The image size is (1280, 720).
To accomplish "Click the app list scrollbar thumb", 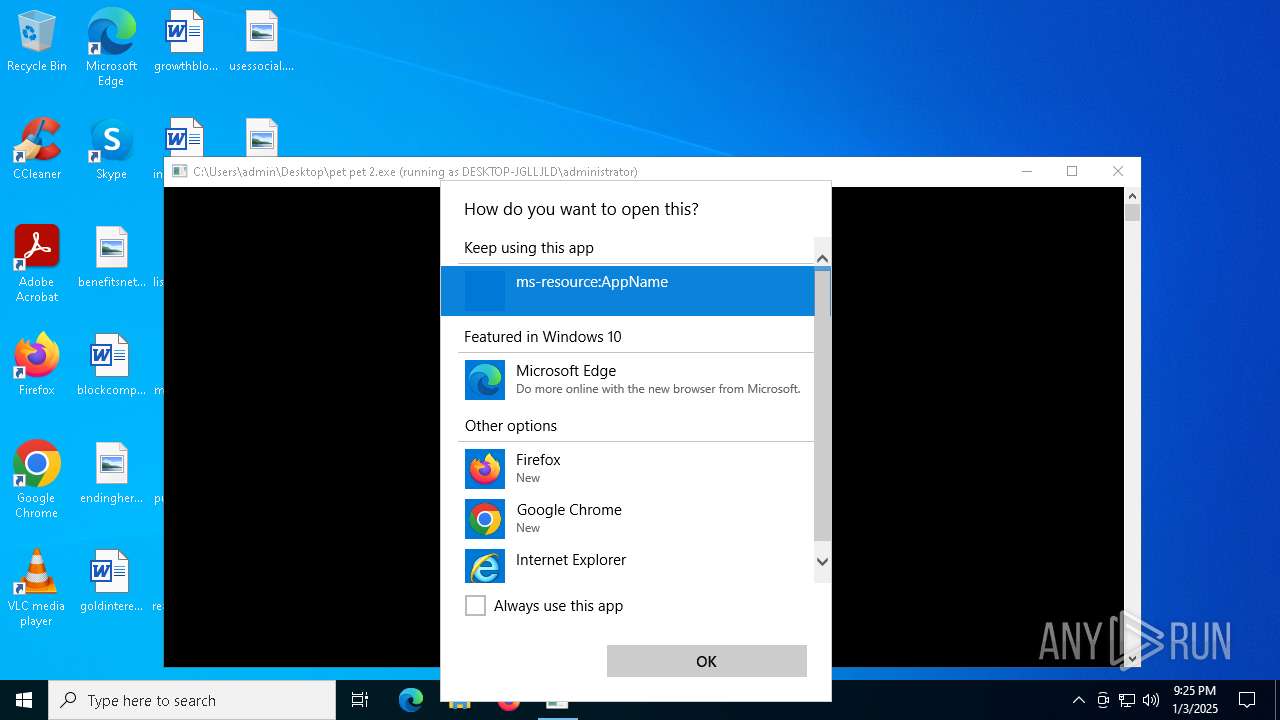I will (x=822, y=405).
